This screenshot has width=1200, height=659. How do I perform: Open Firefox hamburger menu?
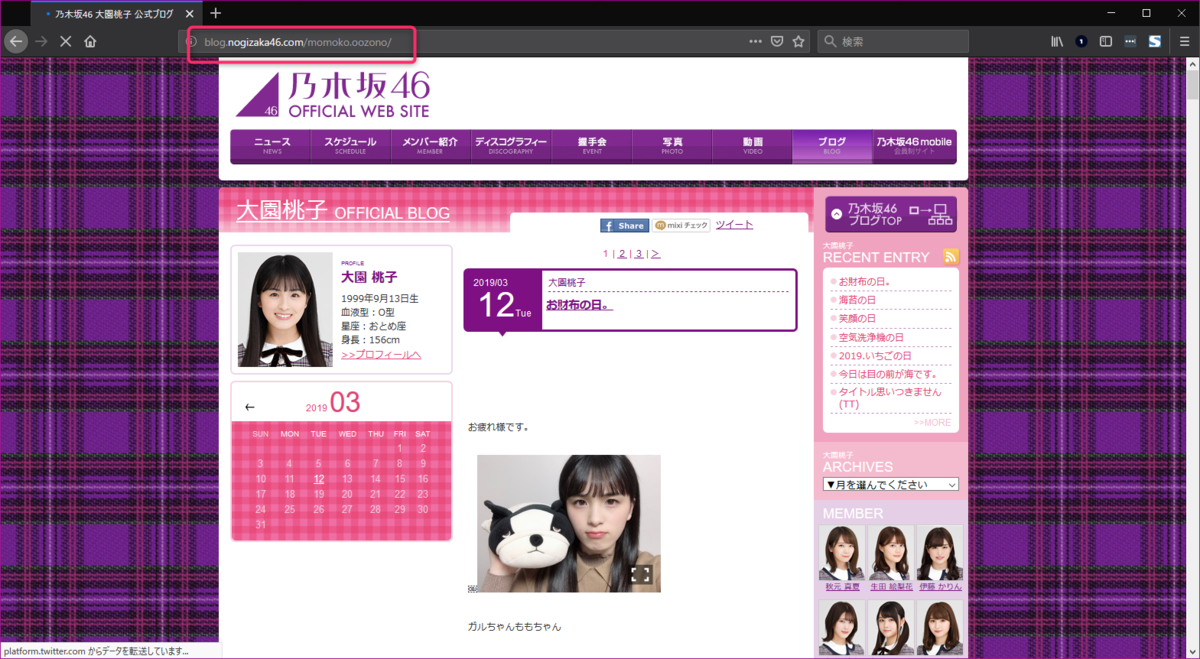click(x=1184, y=41)
